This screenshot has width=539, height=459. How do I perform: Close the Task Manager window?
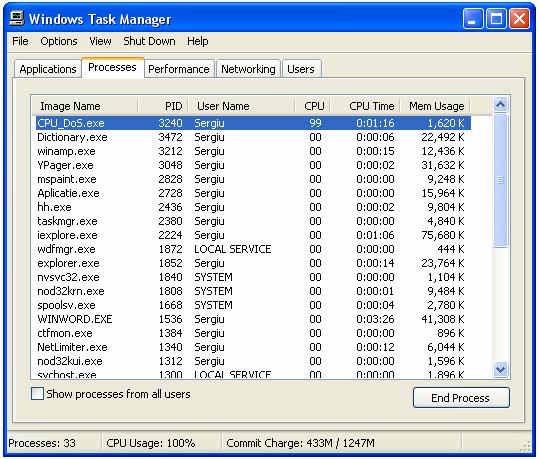[x=519, y=18]
